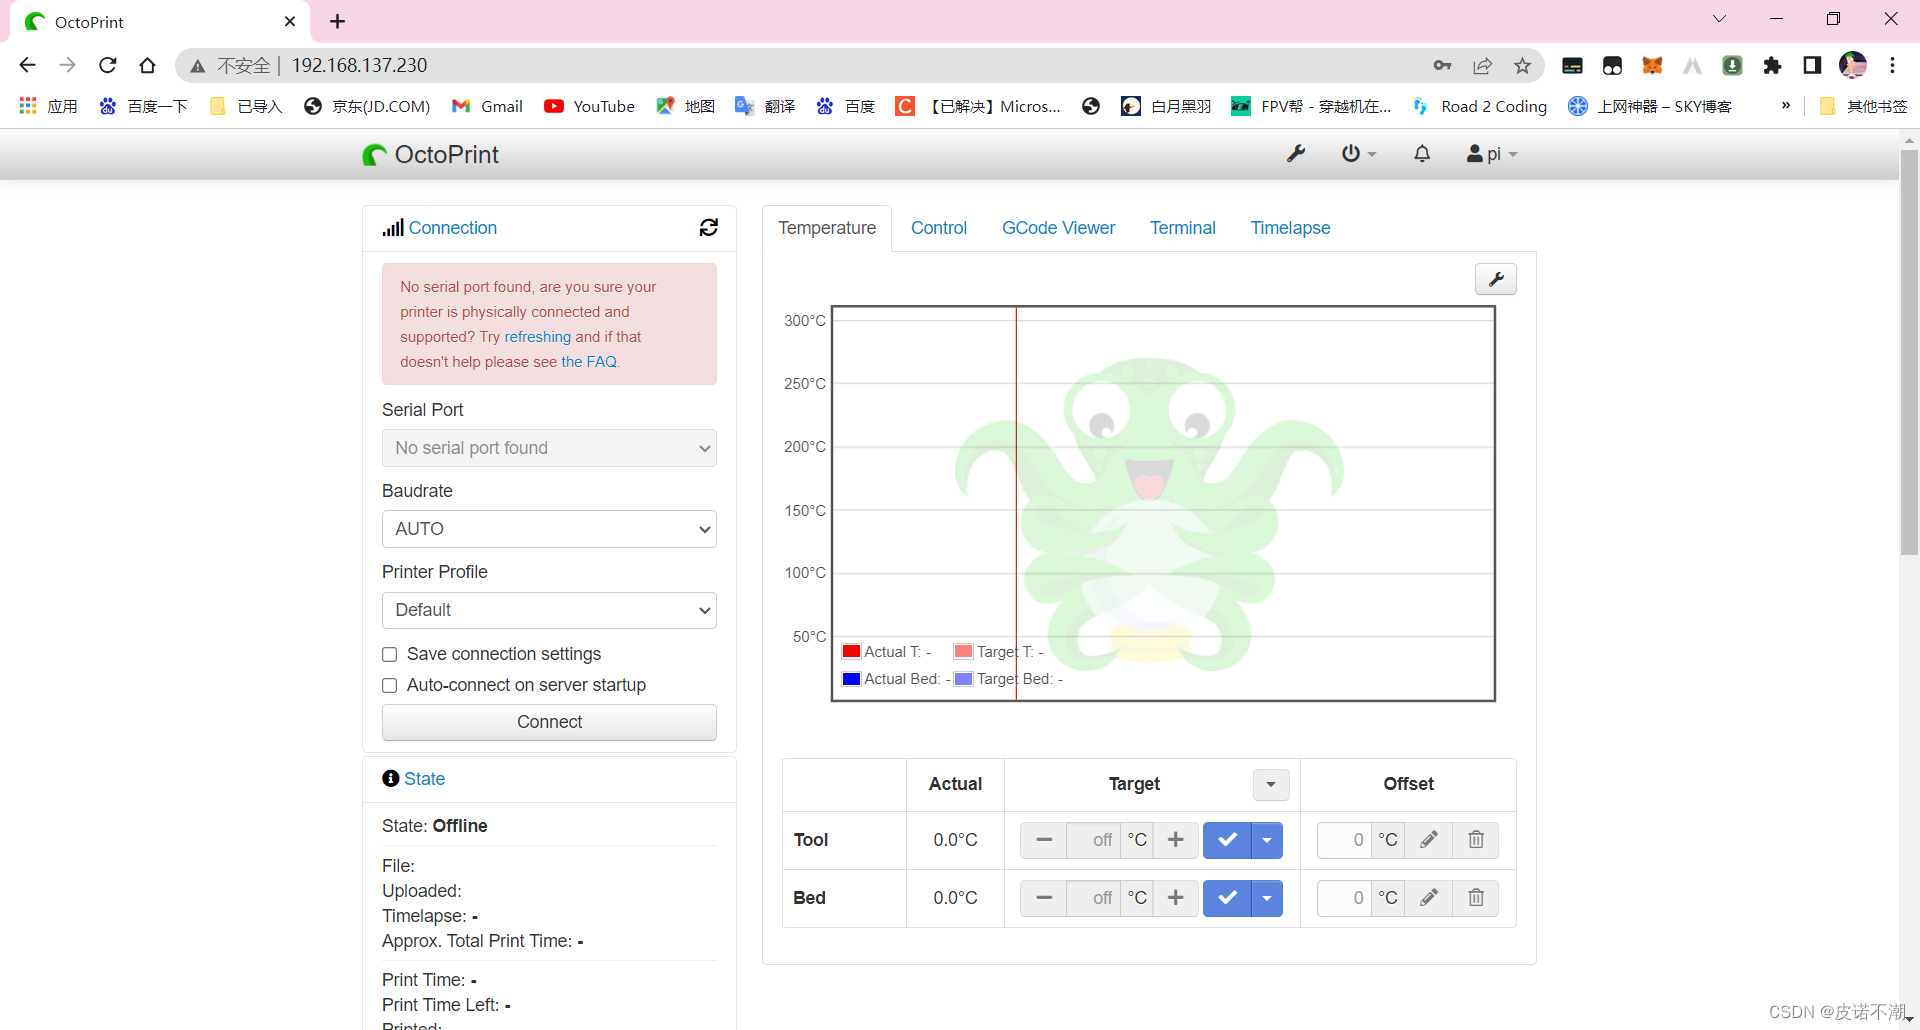The image size is (1920, 1030).
Task: Open the temperature graph settings wrench
Action: pyautogui.click(x=1495, y=279)
